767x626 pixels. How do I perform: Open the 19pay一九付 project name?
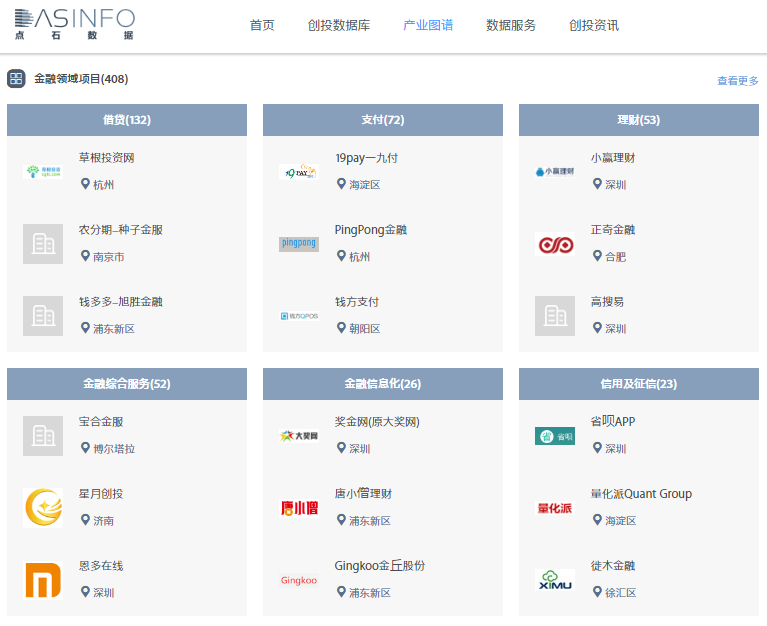366,158
